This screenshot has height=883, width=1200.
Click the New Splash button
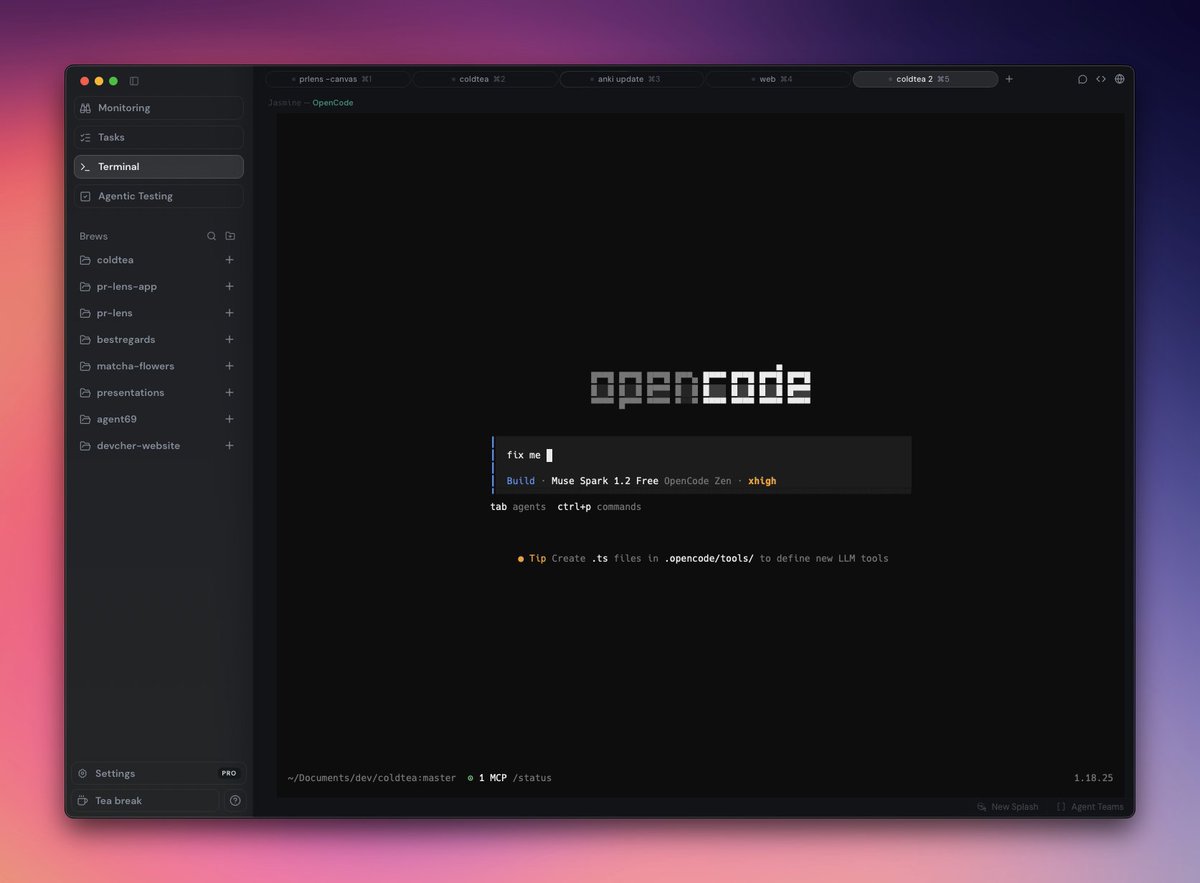click(1008, 807)
